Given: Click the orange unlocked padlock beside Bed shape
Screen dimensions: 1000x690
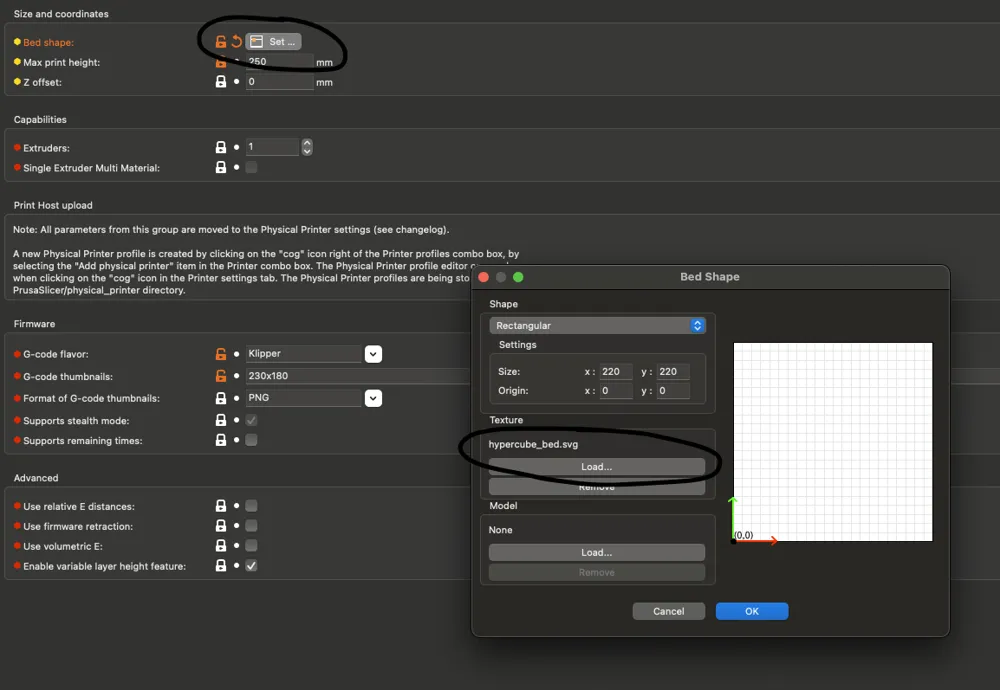Looking at the screenshot, I should 221,42.
